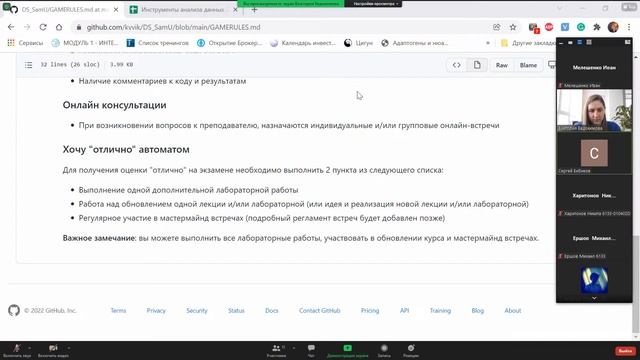640x360 pixels.
Task: Open the Сервисы apps bookmark
Action: [x=25, y=43]
